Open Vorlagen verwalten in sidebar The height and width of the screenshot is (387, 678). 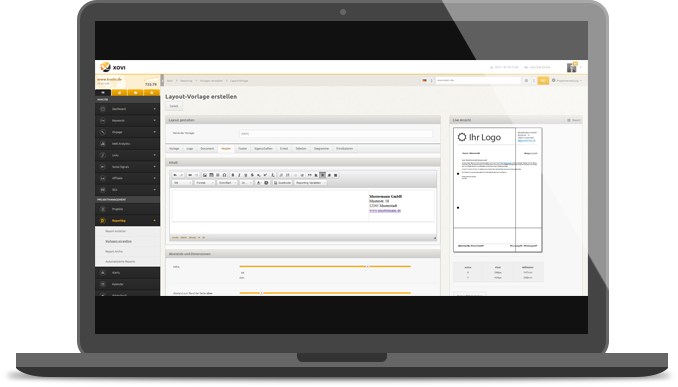click(x=118, y=241)
